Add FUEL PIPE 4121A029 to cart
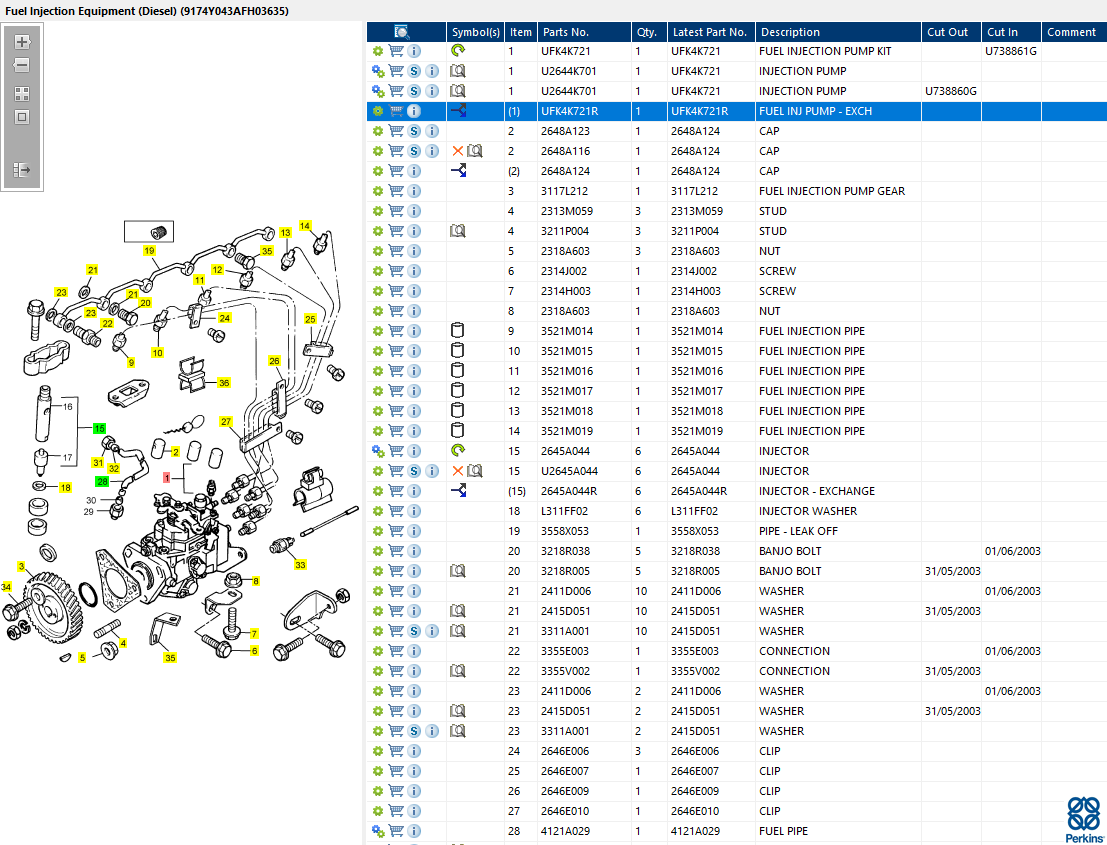Viewport: 1107px width, 845px height. coord(396,831)
